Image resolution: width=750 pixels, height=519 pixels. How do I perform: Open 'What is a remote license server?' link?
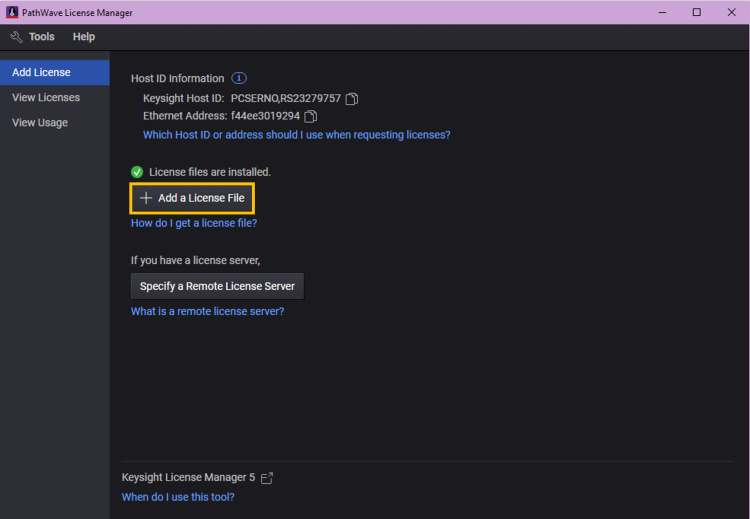click(x=207, y=311)
